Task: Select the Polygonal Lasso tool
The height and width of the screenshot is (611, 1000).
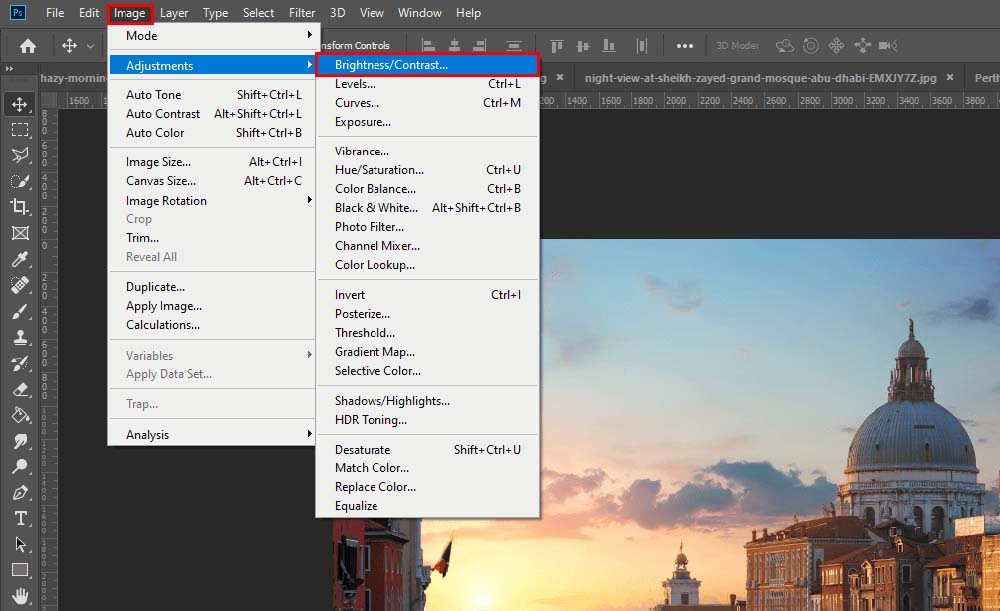Action: (21, 155)
